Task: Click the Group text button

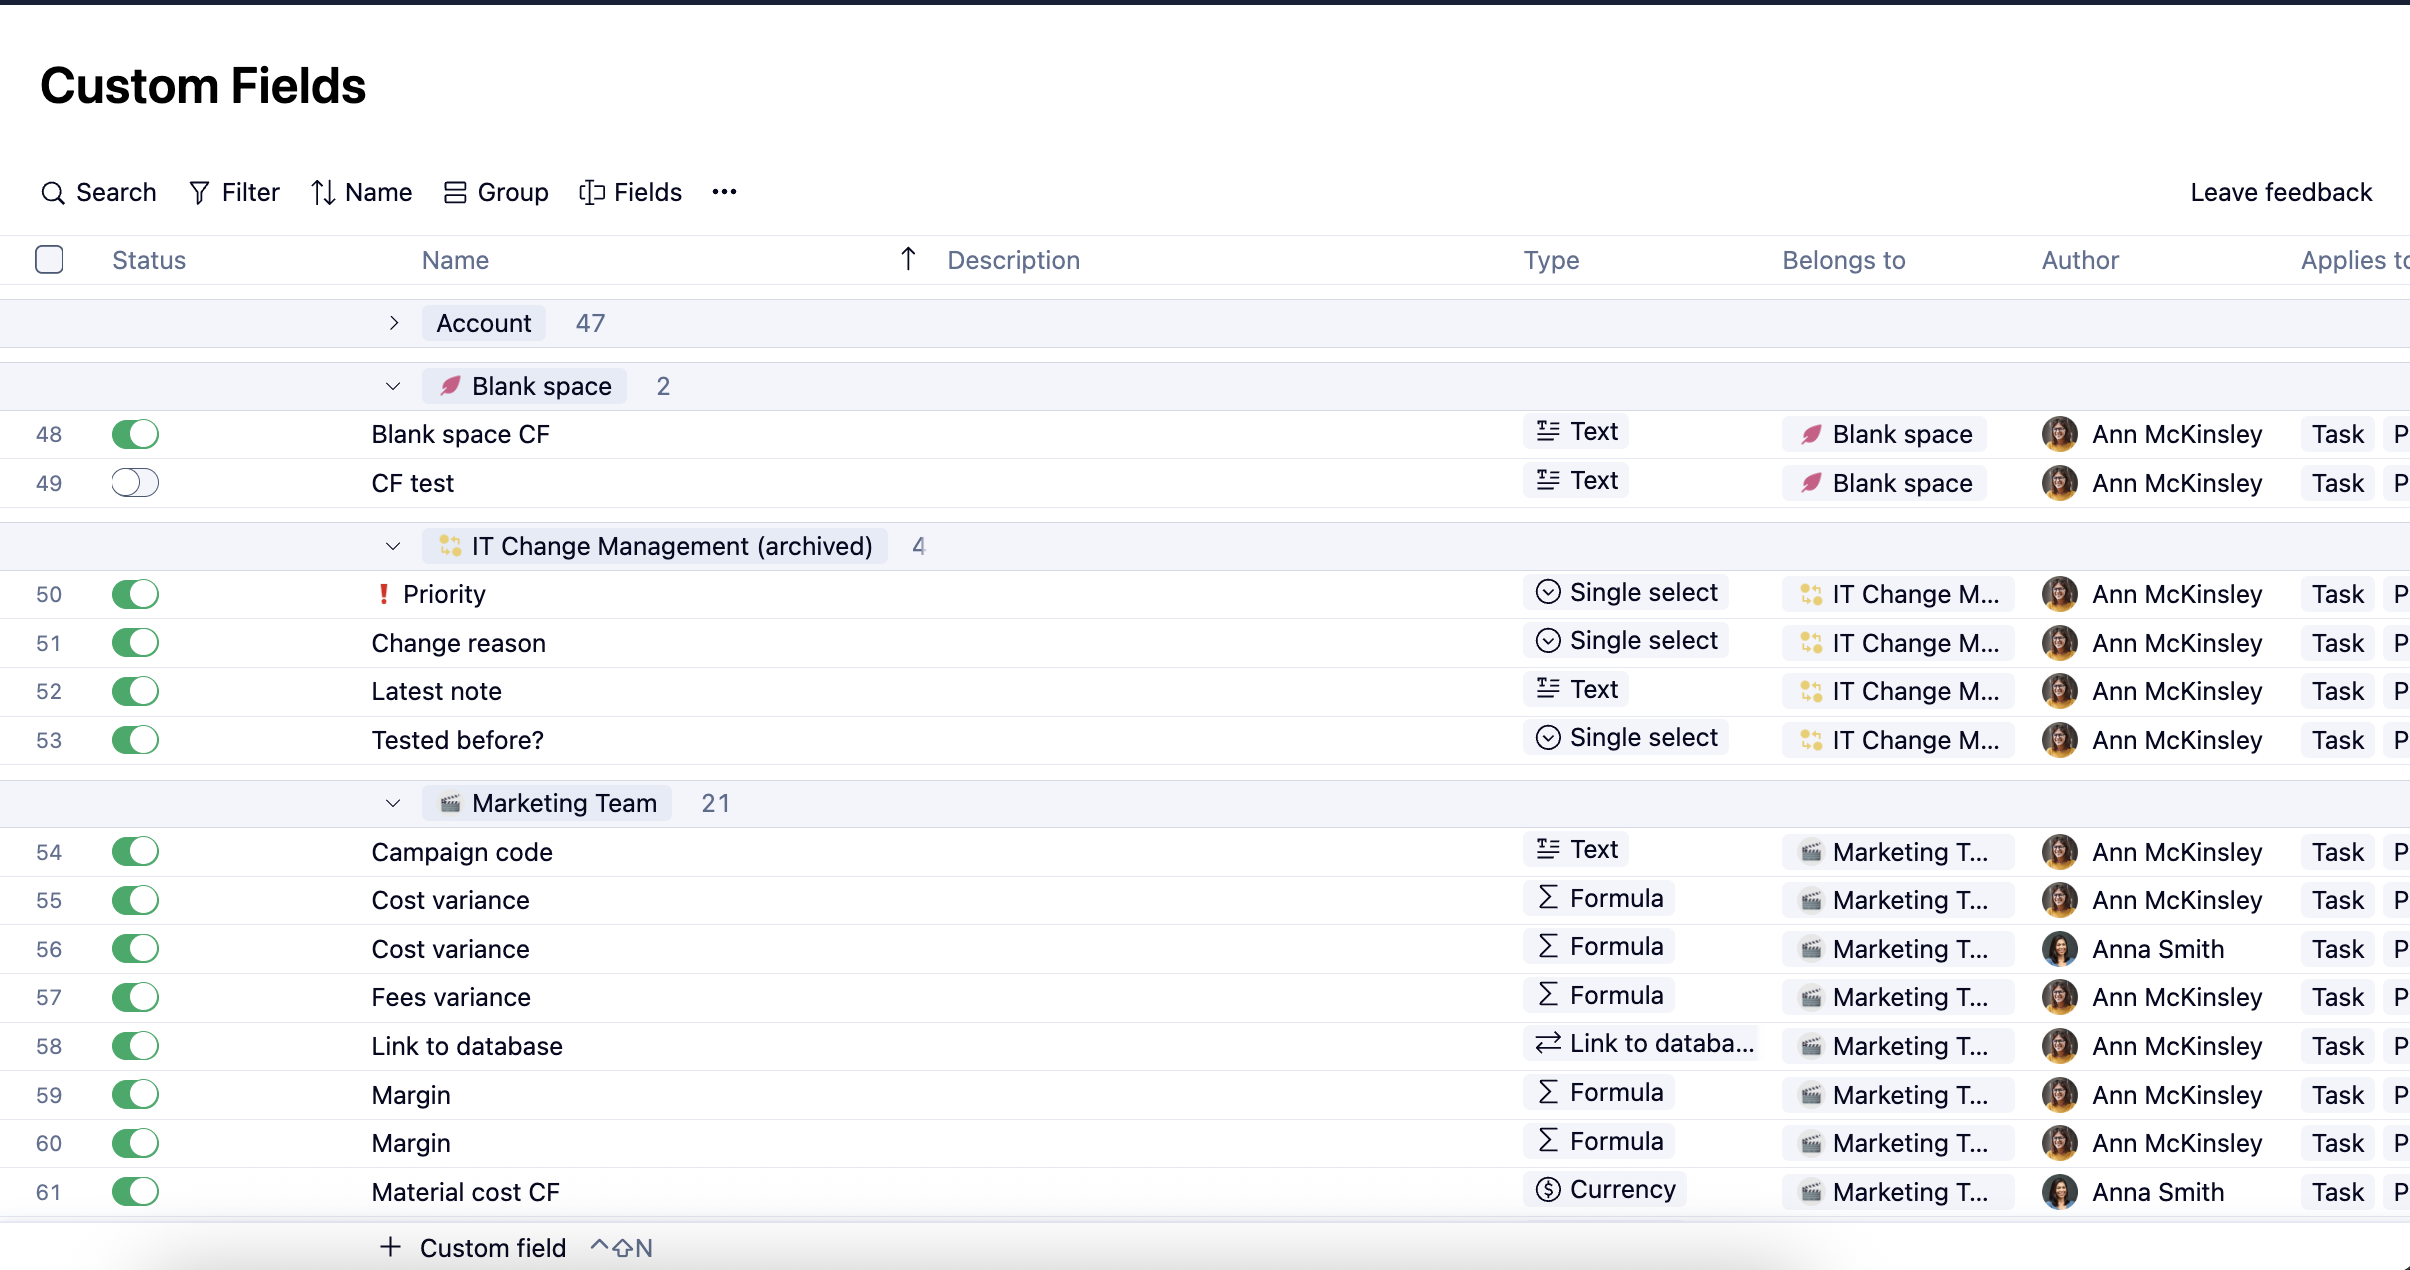Action: (x=513, y=192)
